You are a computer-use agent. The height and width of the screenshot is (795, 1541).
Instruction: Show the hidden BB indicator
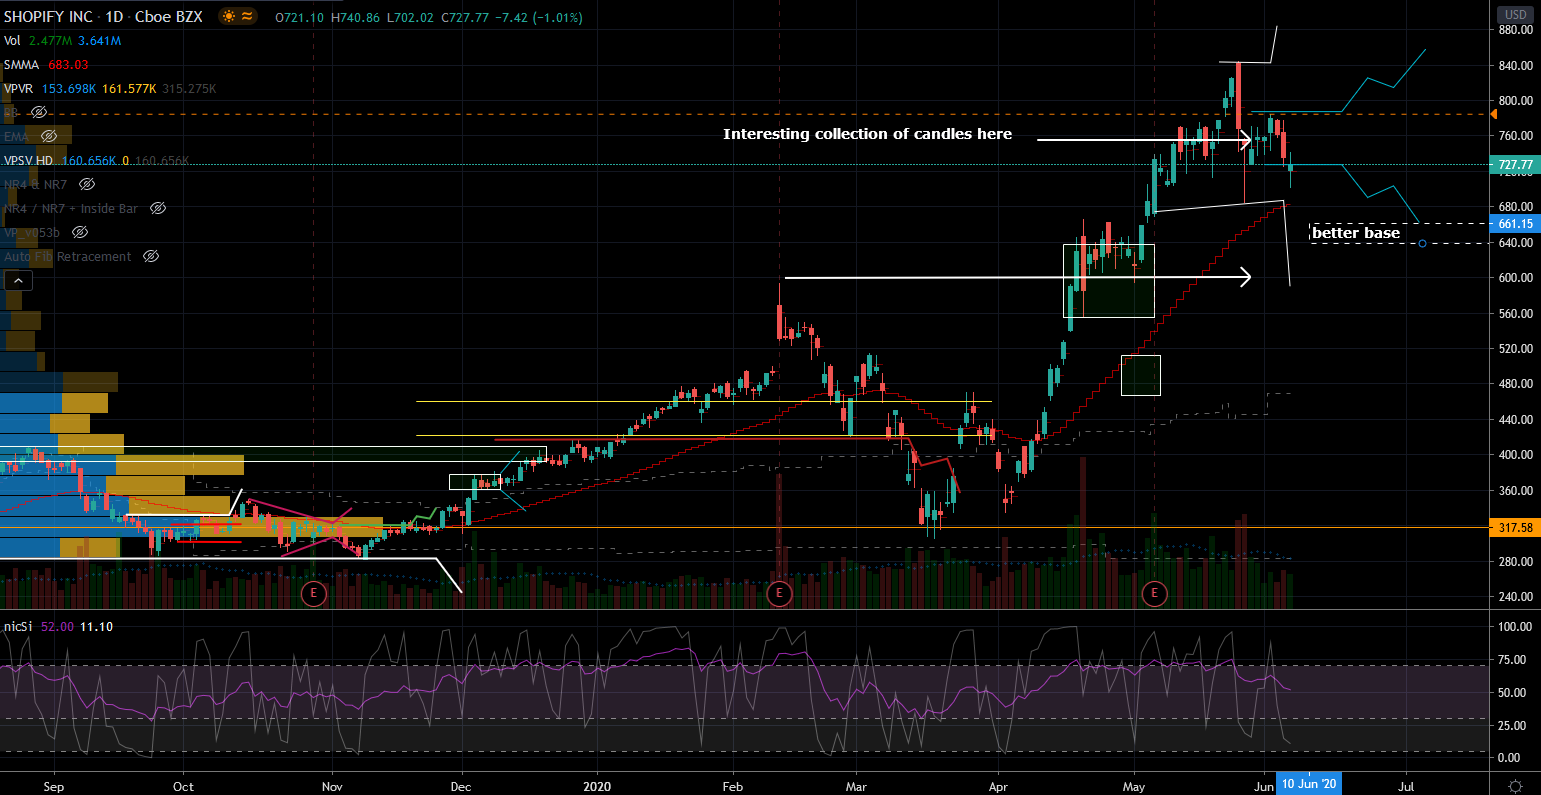(38, 112)
